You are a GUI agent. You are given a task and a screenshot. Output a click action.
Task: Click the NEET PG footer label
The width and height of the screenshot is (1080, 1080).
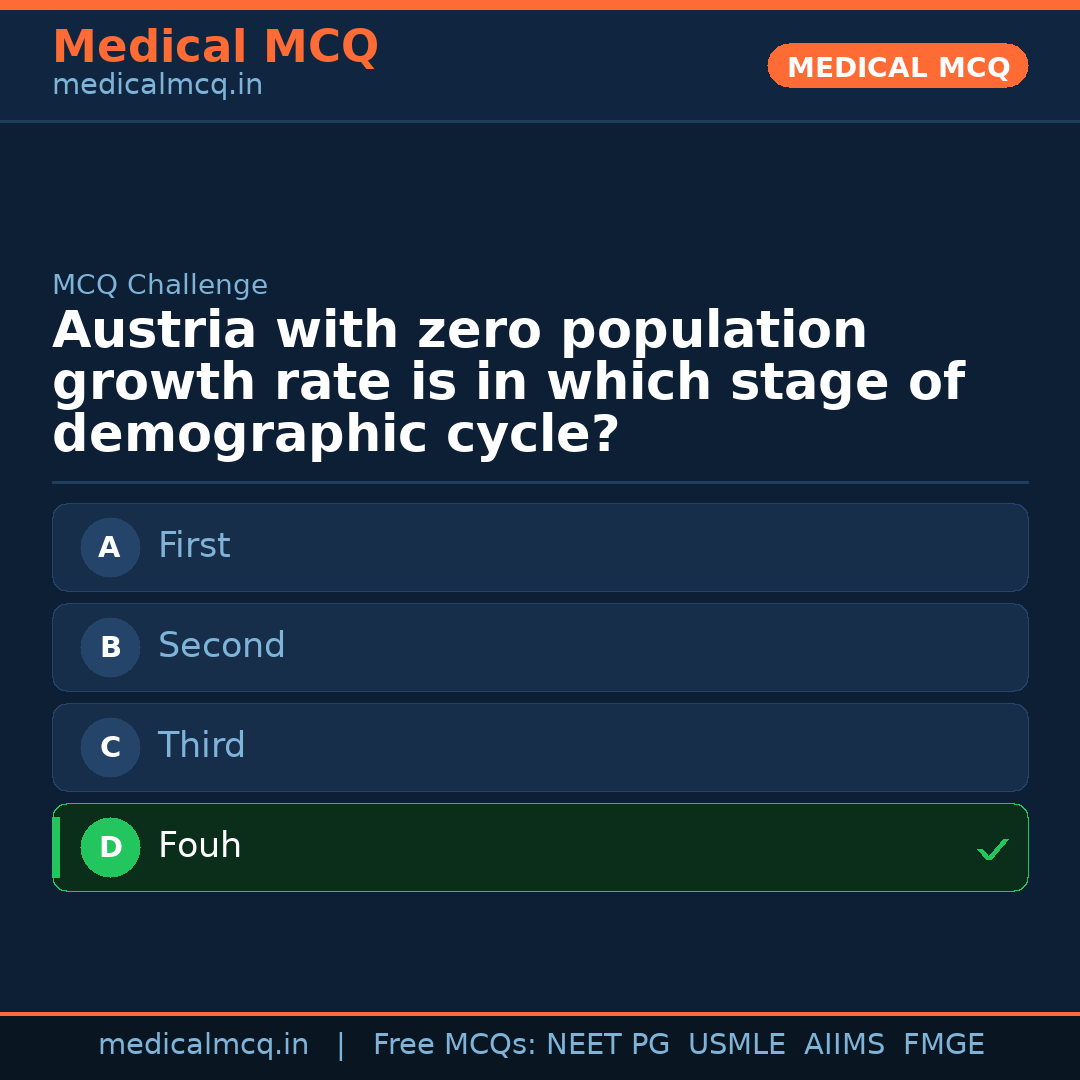pos(607,1043)
